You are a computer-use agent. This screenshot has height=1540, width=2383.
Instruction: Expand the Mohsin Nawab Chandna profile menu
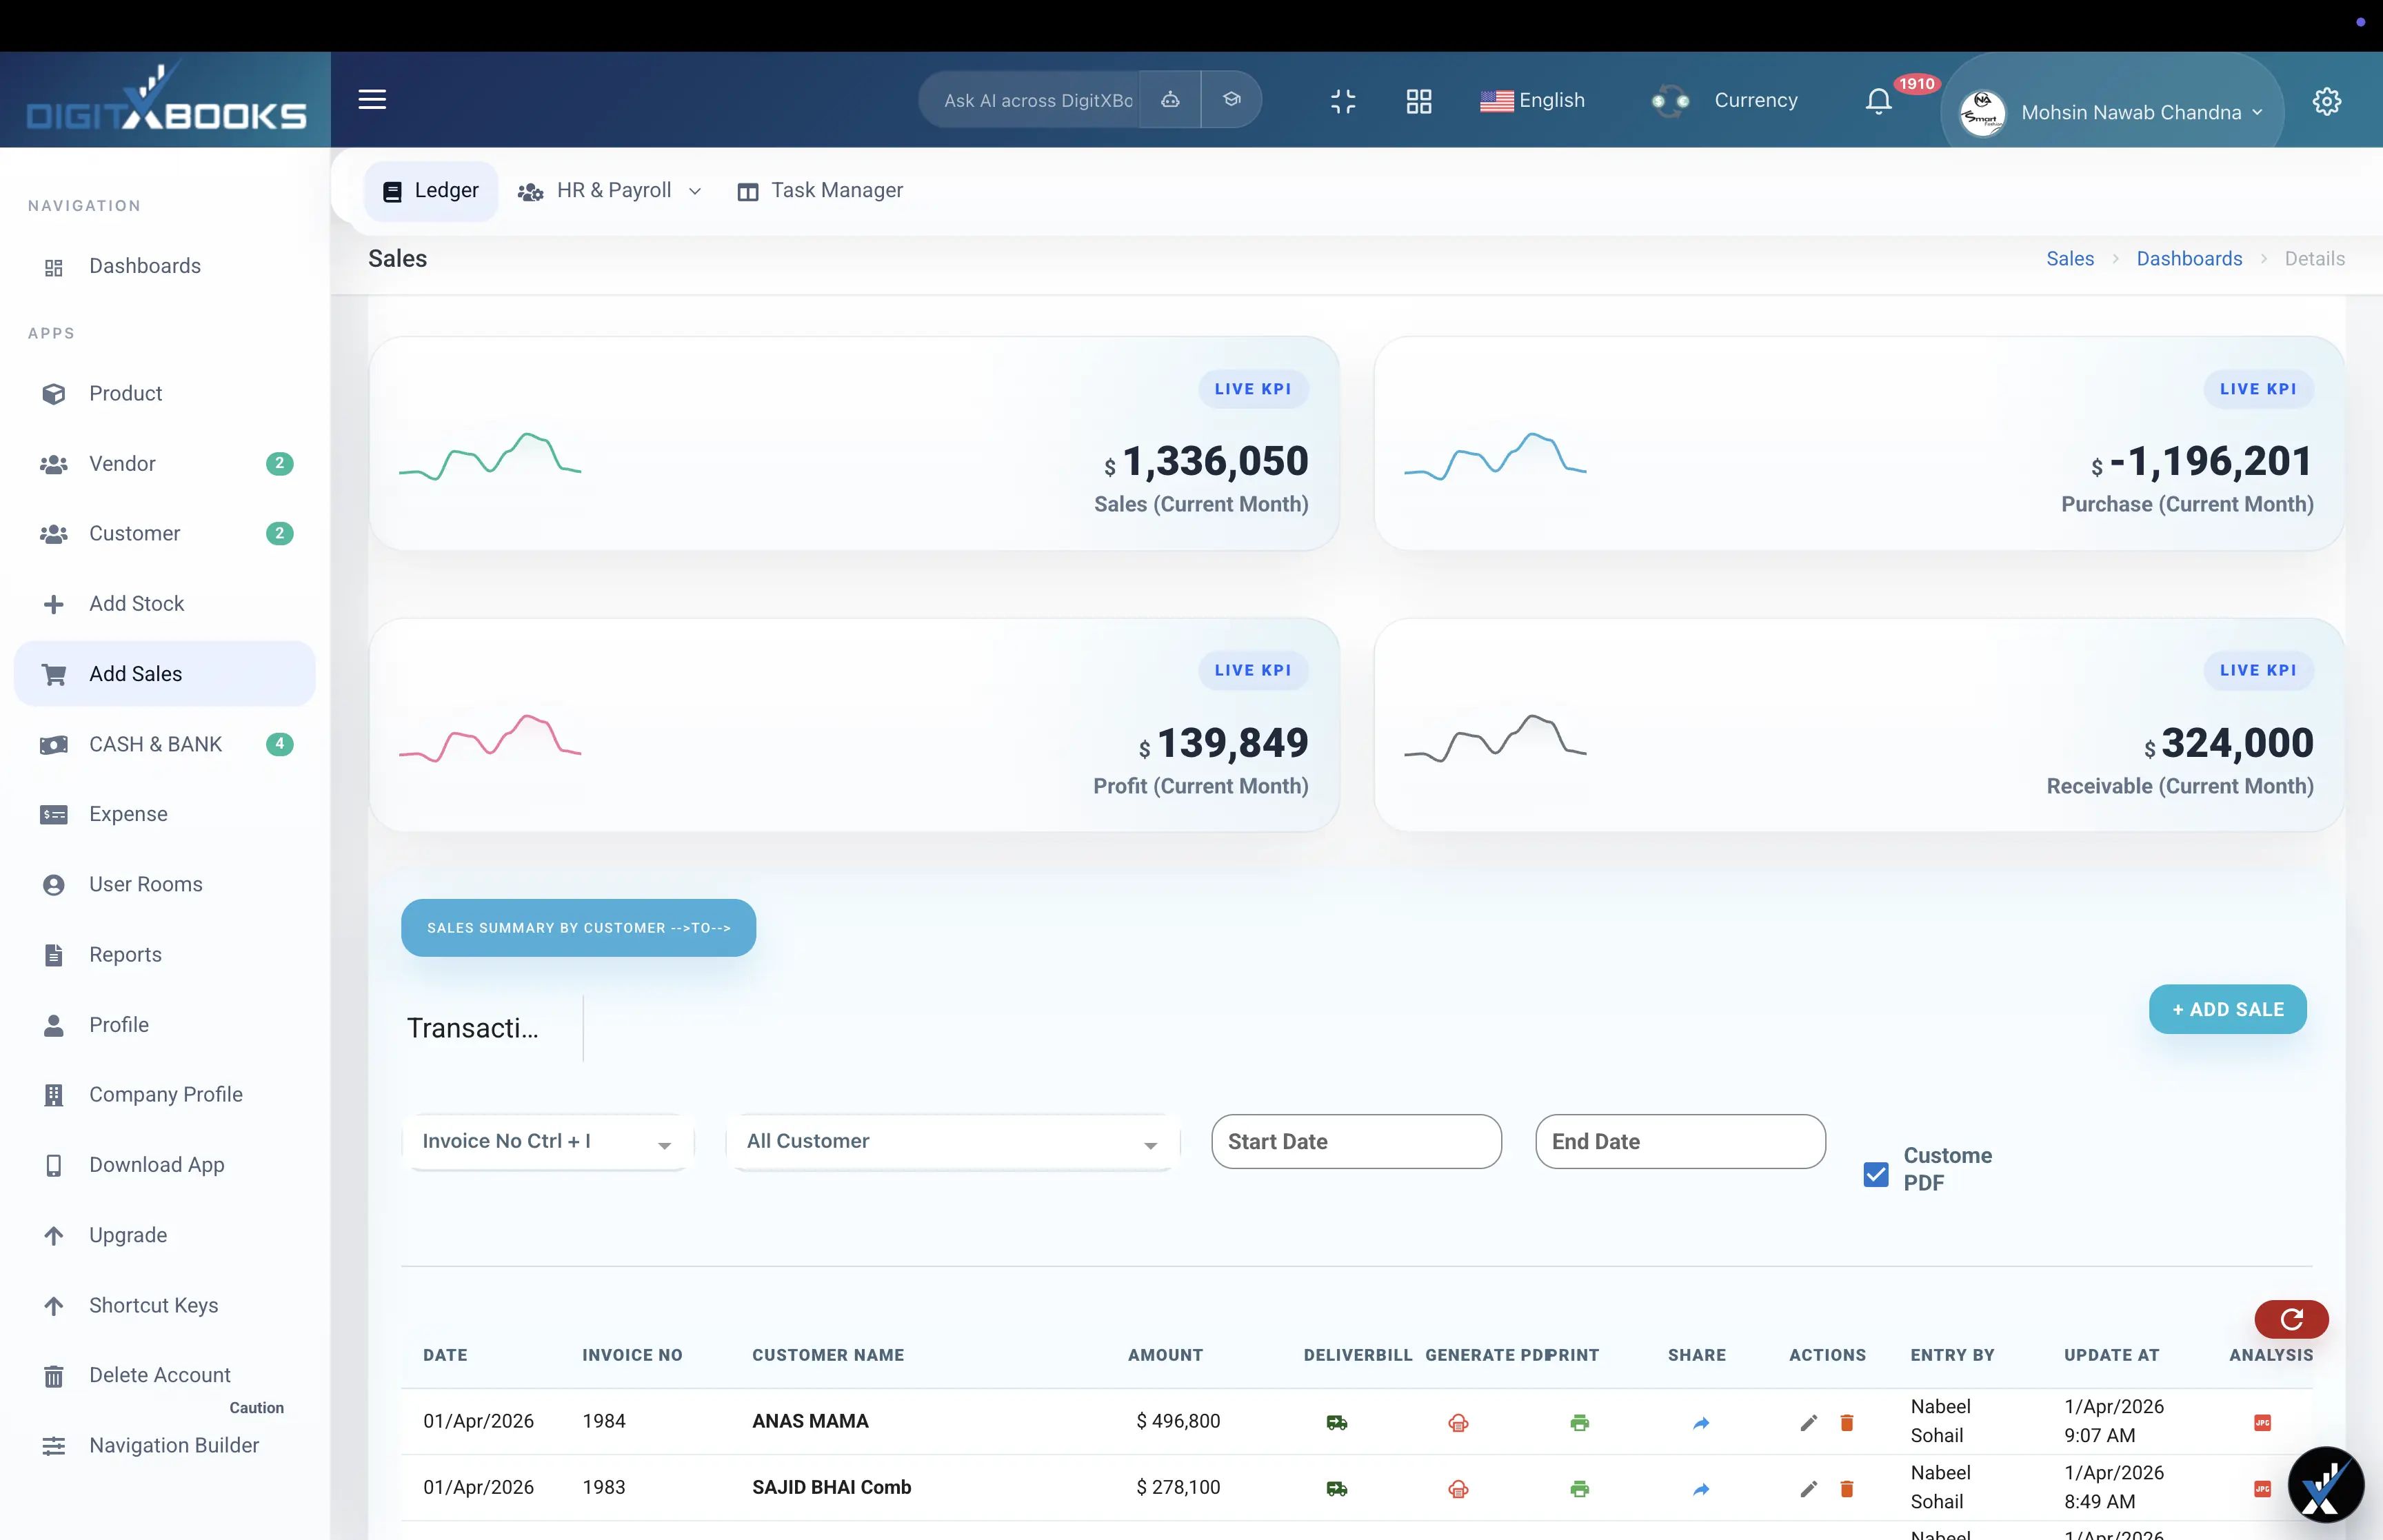[x=2139, y=112]
